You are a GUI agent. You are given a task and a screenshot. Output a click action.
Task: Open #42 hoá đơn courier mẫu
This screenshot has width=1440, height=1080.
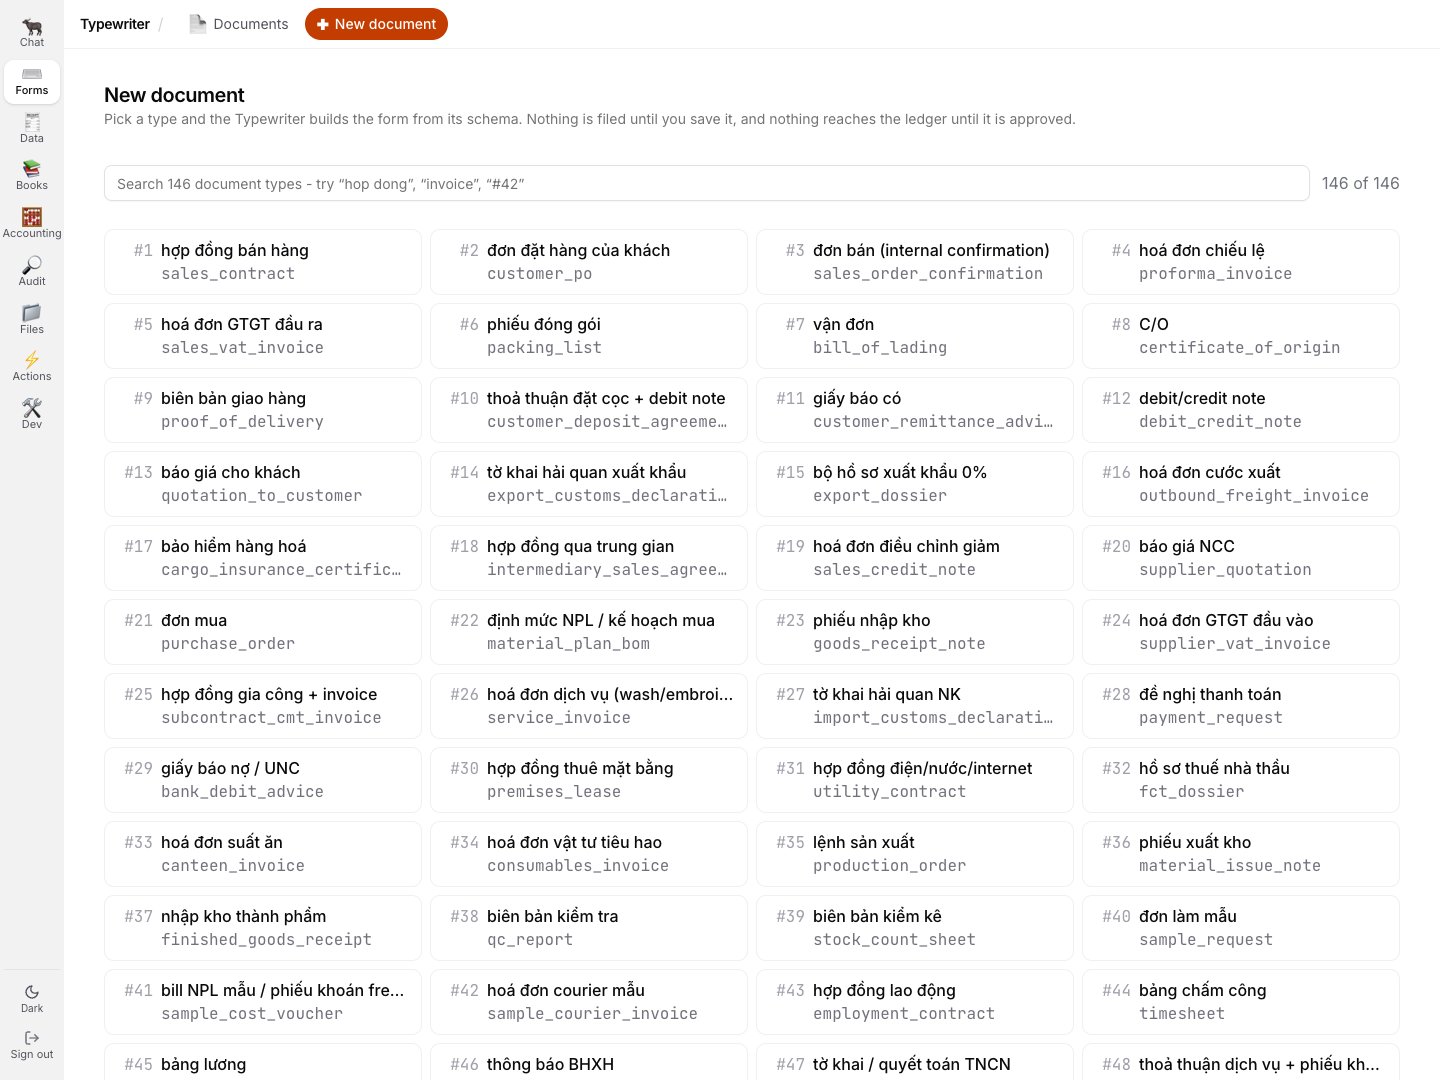589,1002
